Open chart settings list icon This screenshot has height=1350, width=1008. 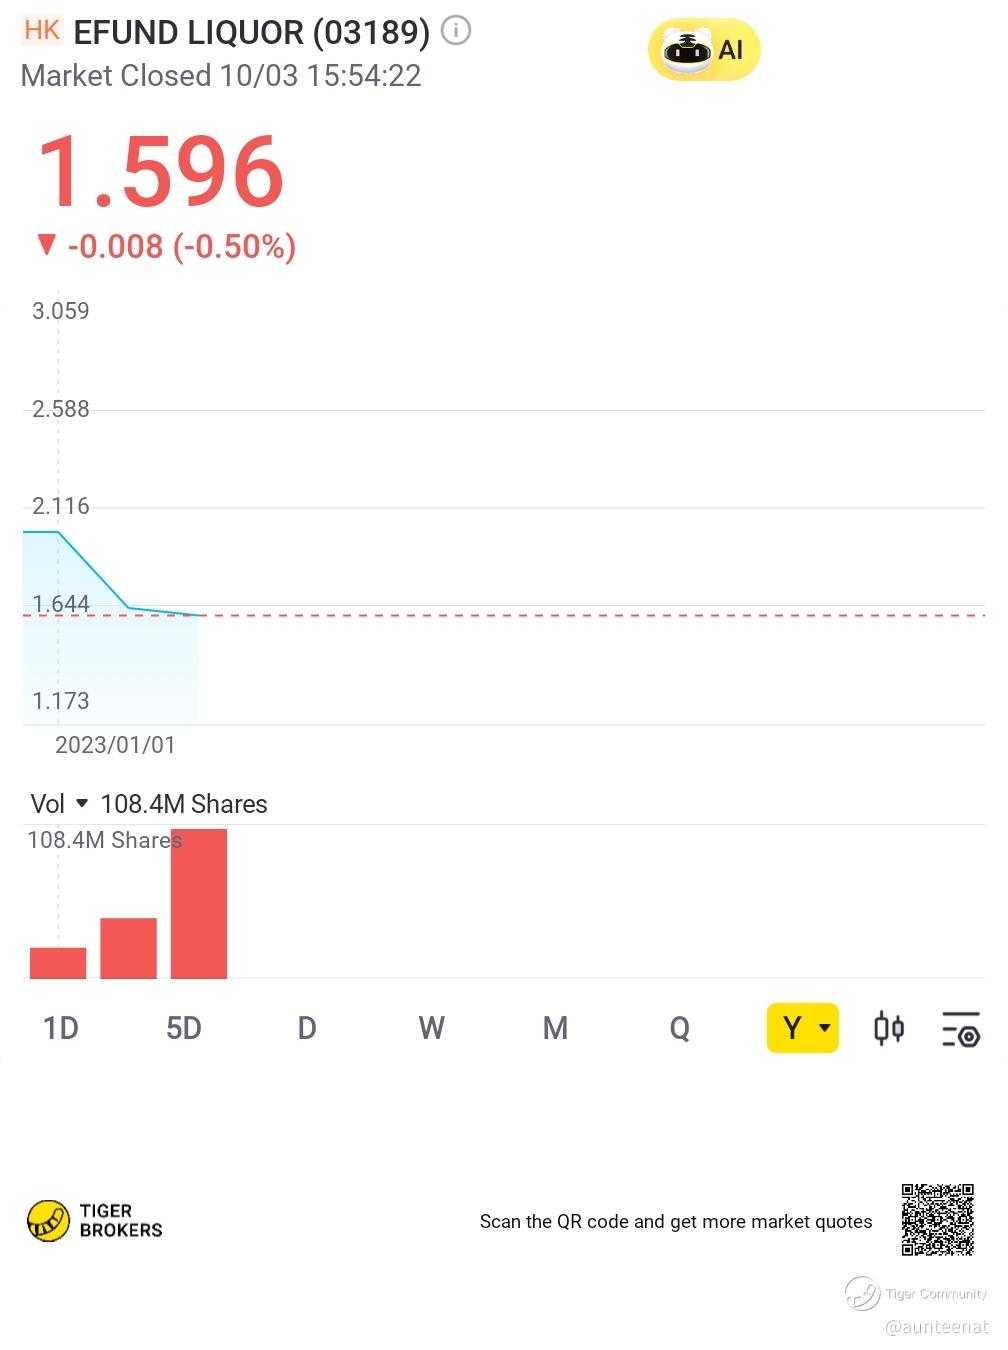[x=961, y=1028]
